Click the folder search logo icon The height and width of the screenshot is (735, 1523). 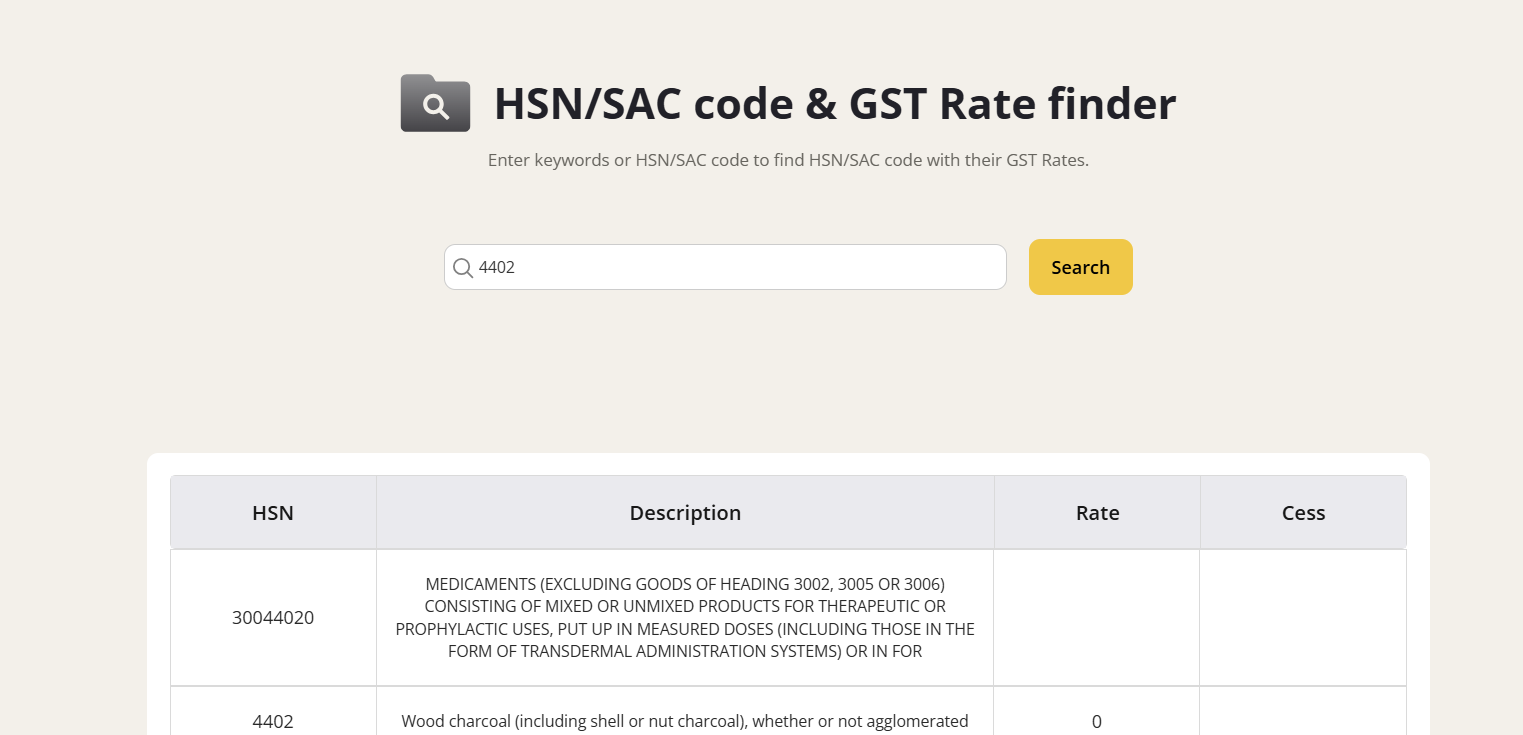(x=435, y=103)
